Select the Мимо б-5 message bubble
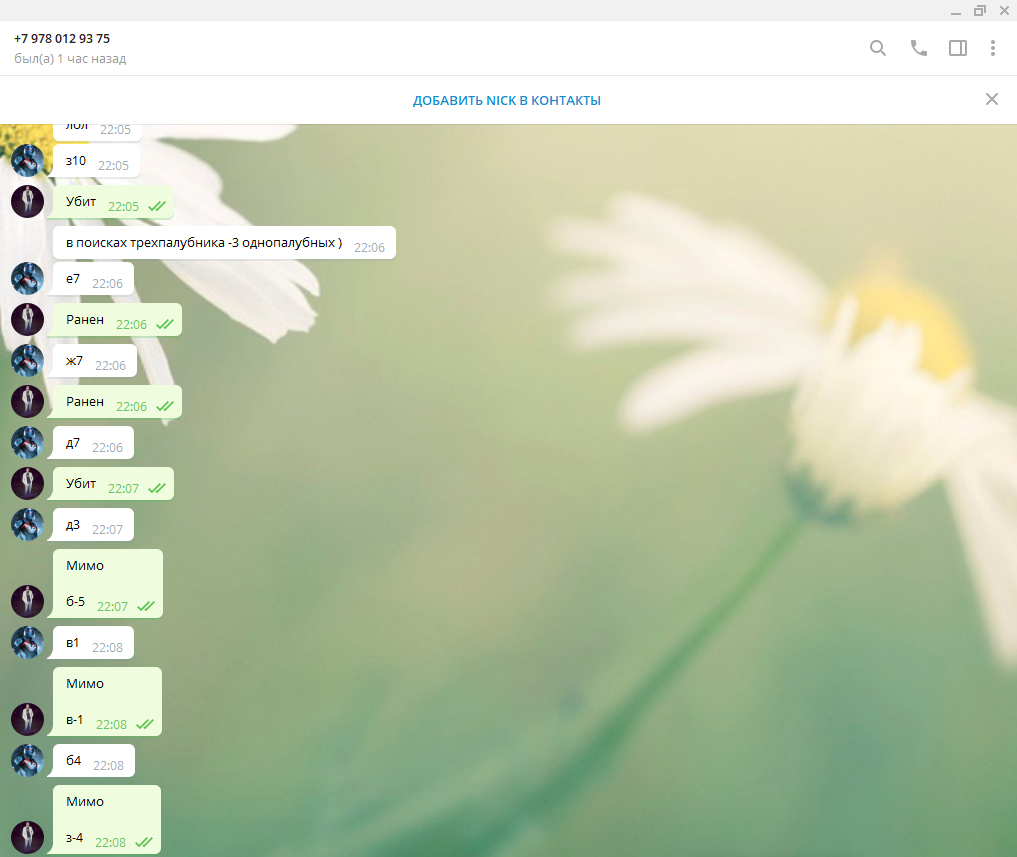Image resolution: width=1017 pixels, height=857 pixels. tap(108, 584)
